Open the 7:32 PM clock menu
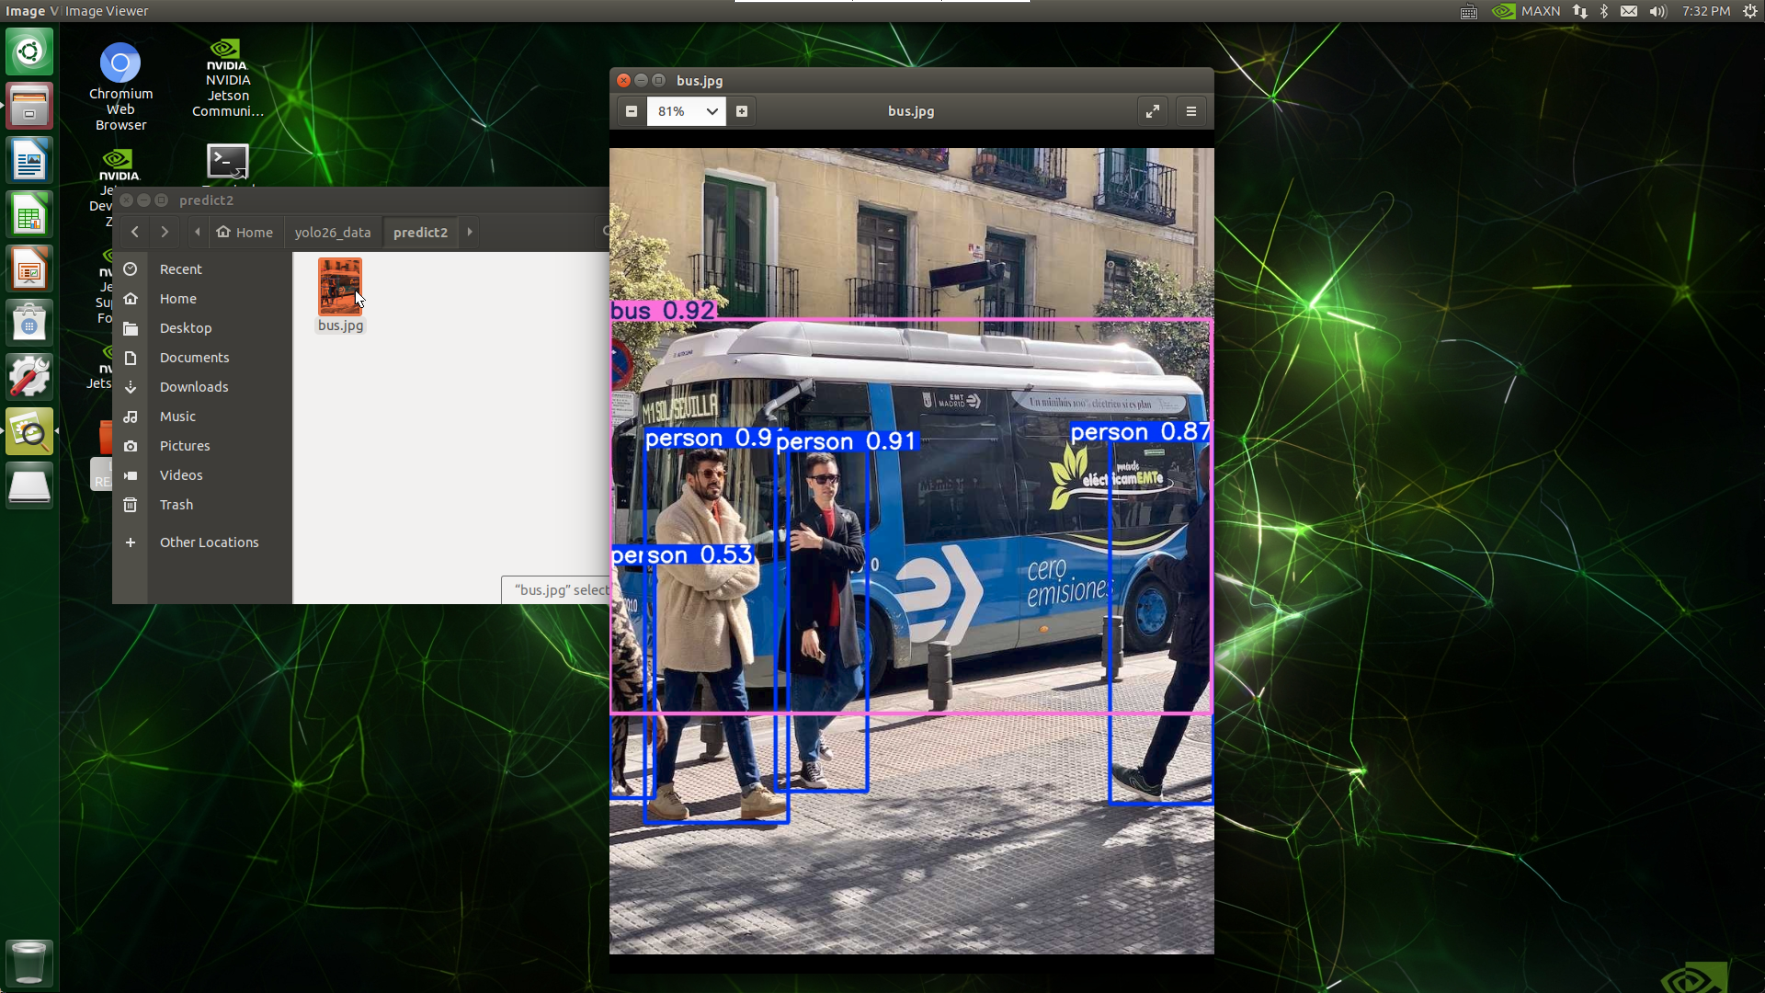The height and width of the screenshot is (993, 1765). 1706,11
